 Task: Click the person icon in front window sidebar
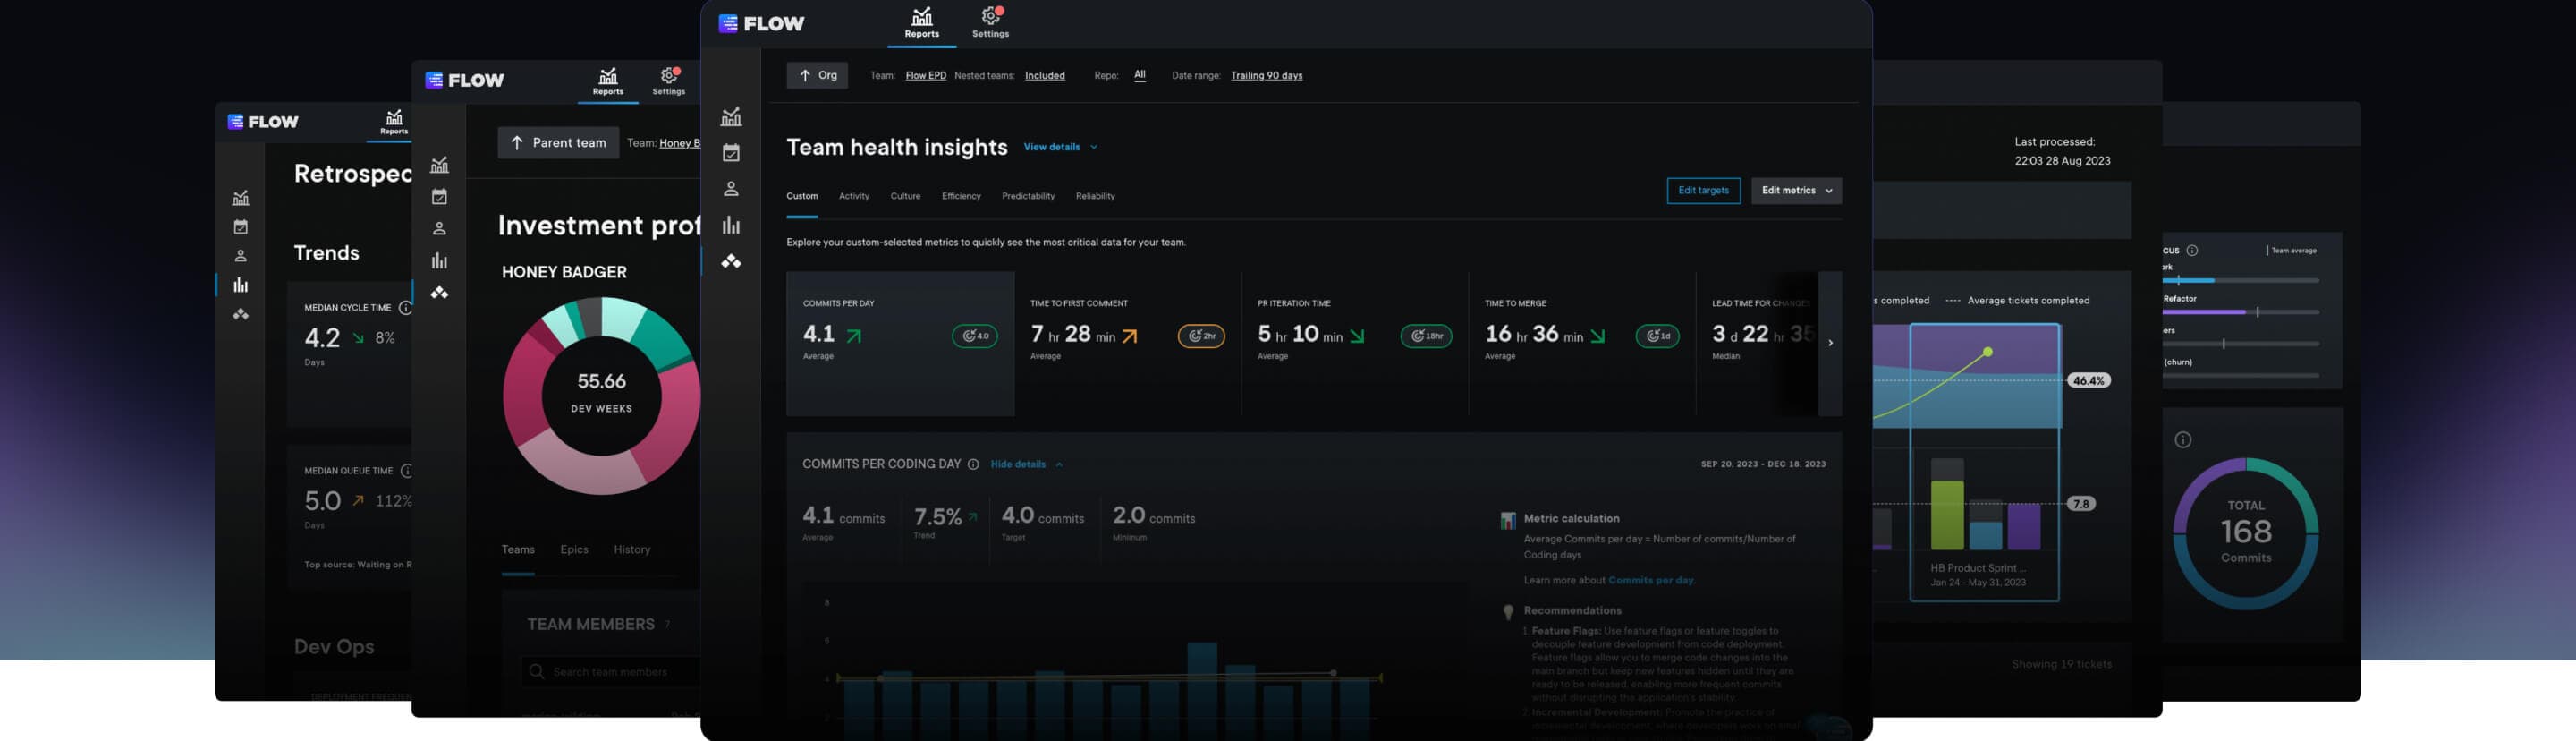point(731,189)
